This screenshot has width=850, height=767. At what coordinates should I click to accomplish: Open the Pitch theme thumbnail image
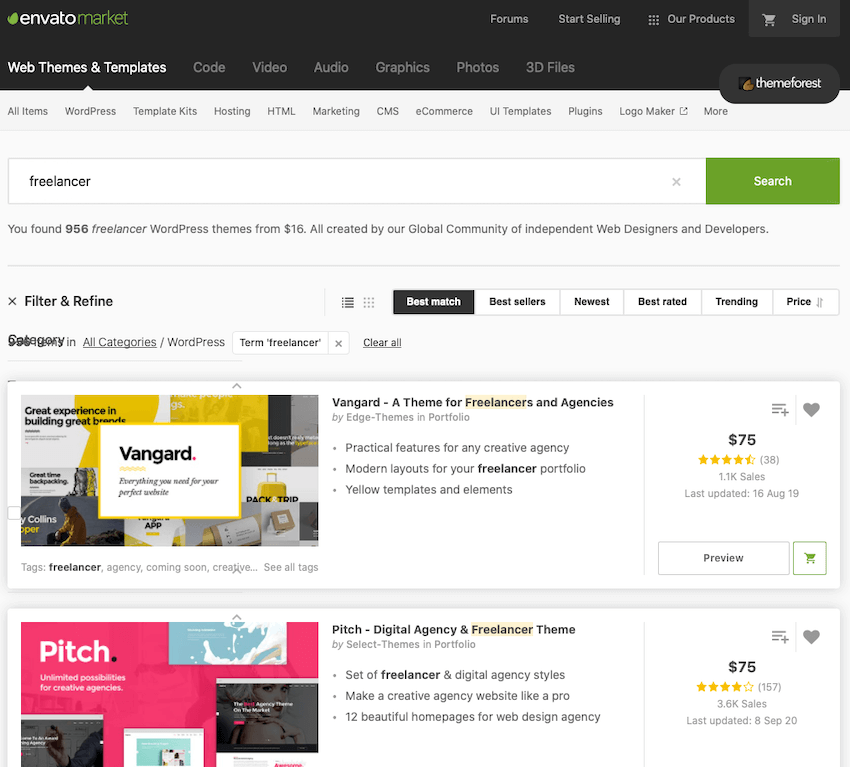tap(170, 694)
